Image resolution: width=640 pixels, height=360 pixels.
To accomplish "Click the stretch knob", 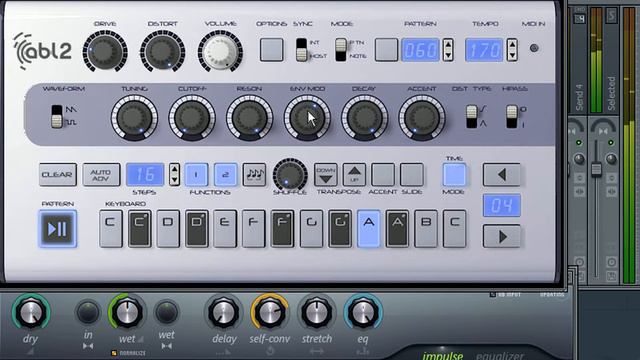I will [317, 313].
